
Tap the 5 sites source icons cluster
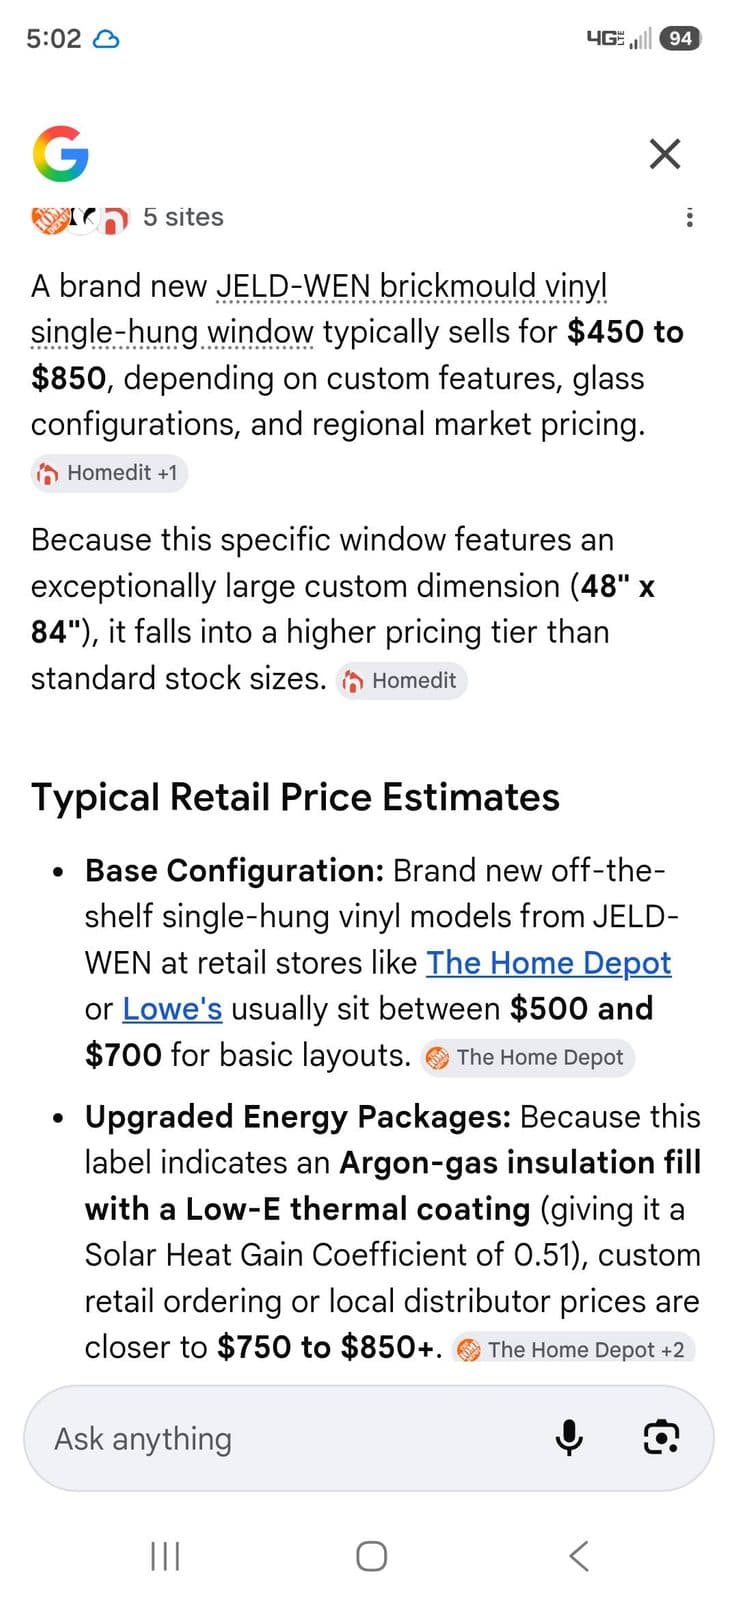click(81, 218)
